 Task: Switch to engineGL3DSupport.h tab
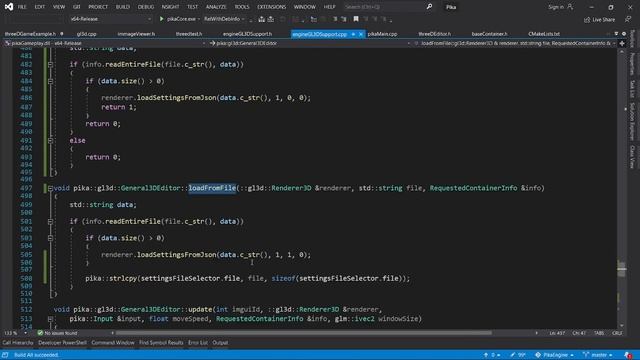(x=247, y=34)
